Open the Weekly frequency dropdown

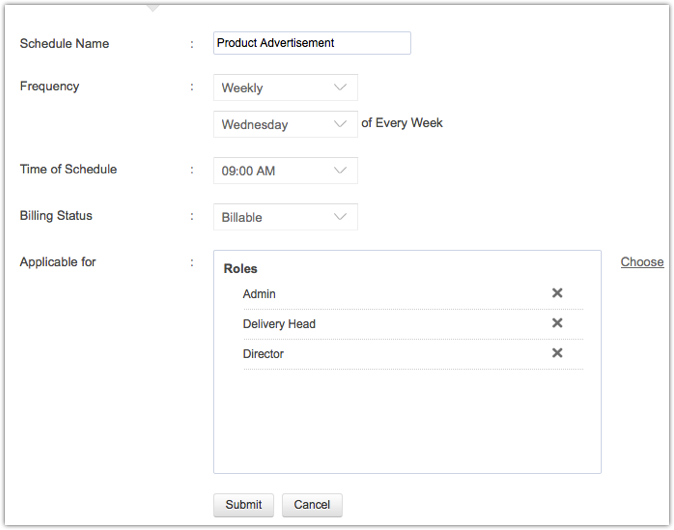point(285,88)
